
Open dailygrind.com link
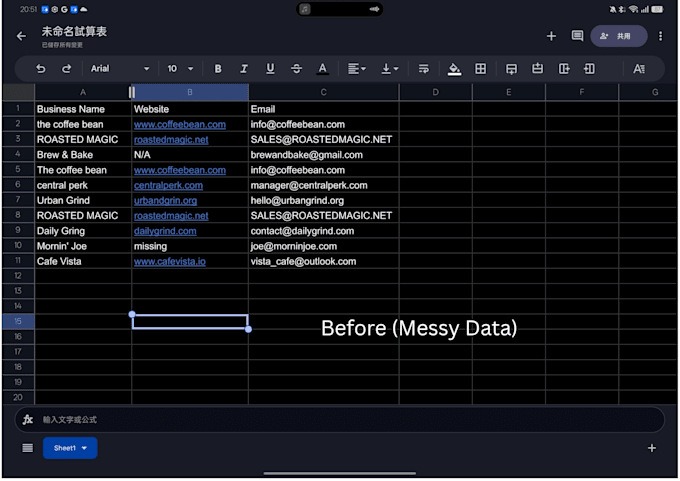tap(165, 231)
